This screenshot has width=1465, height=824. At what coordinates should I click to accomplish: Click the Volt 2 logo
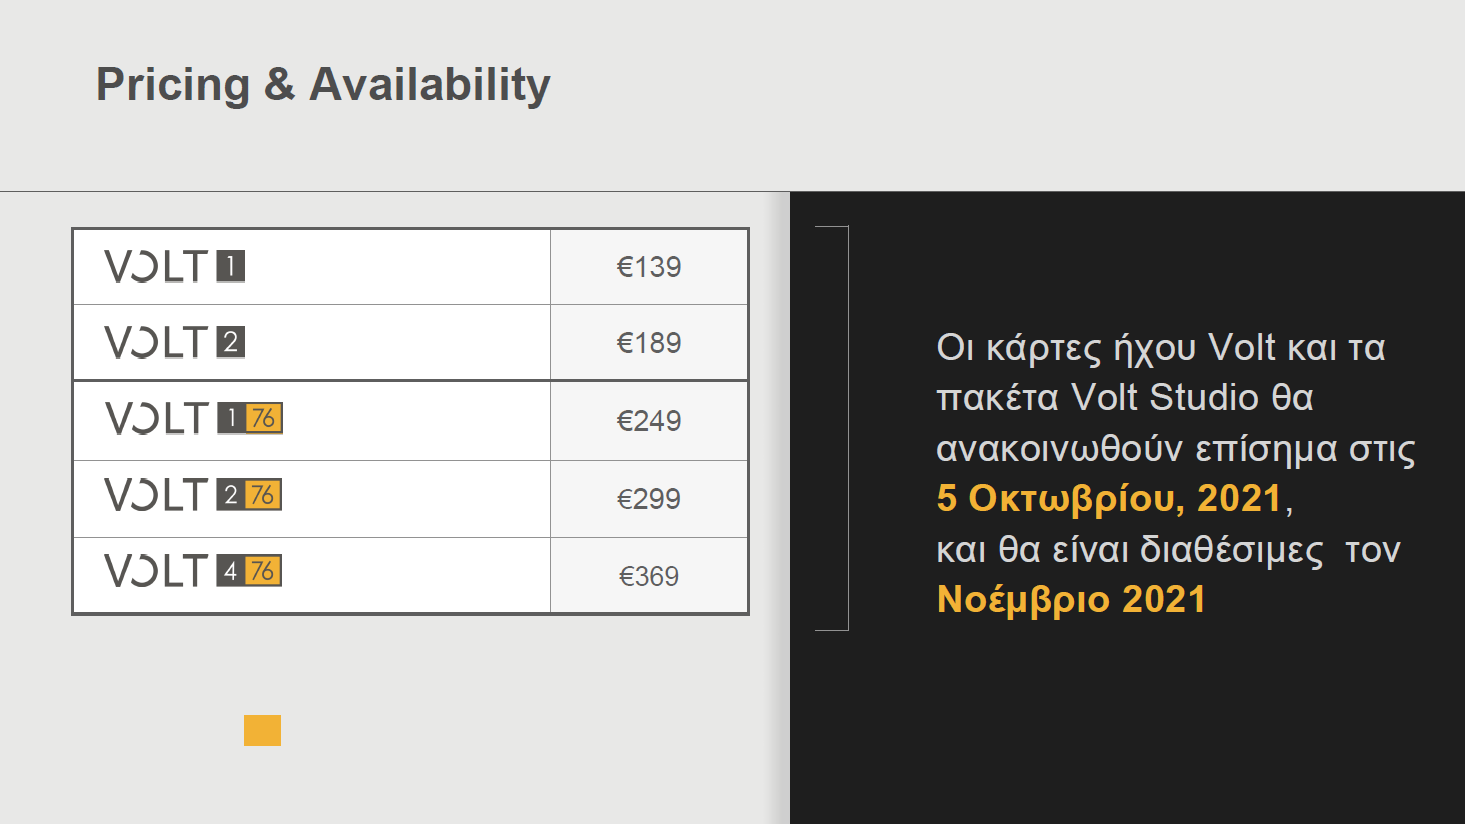[175, 343]
